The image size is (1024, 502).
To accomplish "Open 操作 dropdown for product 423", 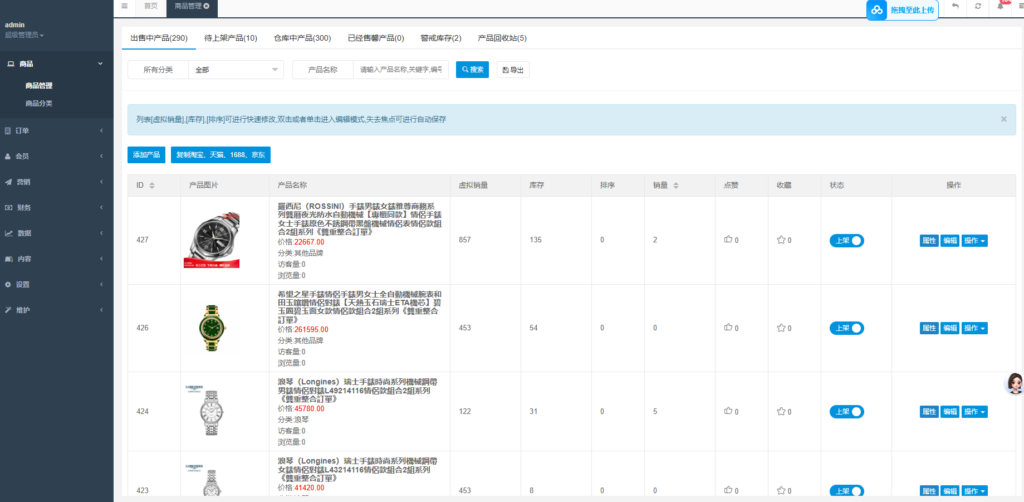I will (x=974, y=491).
